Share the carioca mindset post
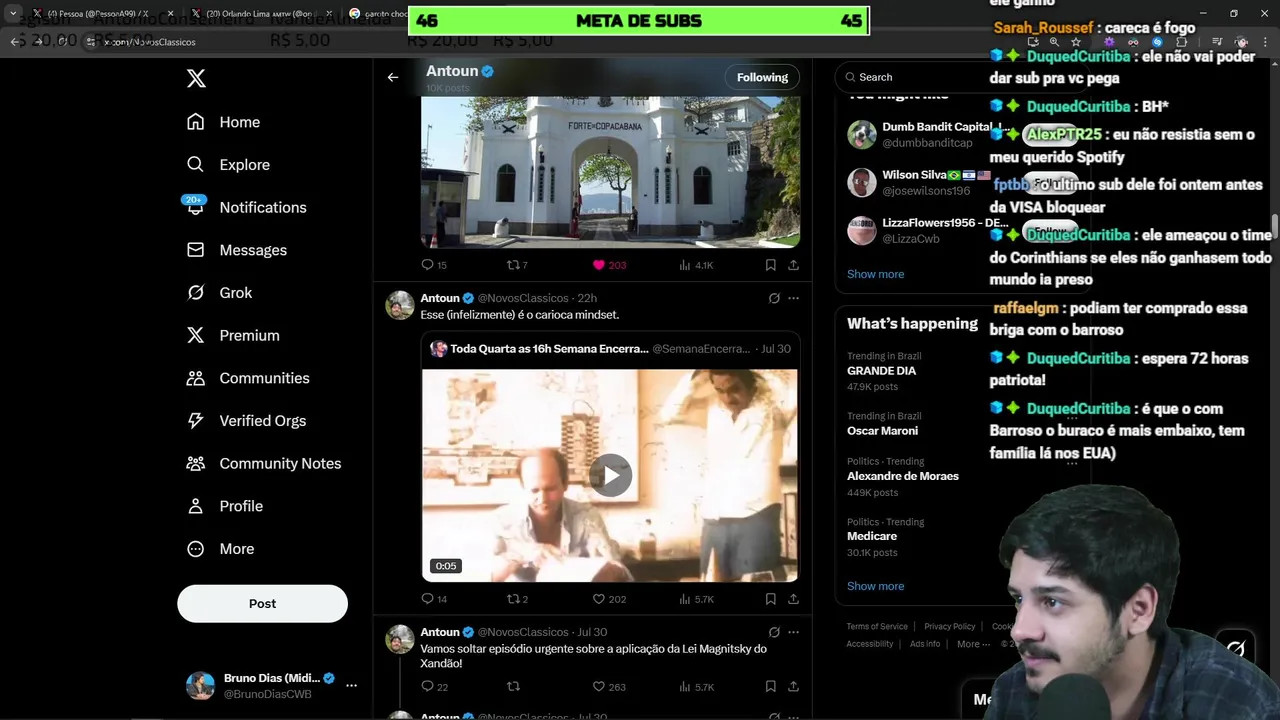 793,599
